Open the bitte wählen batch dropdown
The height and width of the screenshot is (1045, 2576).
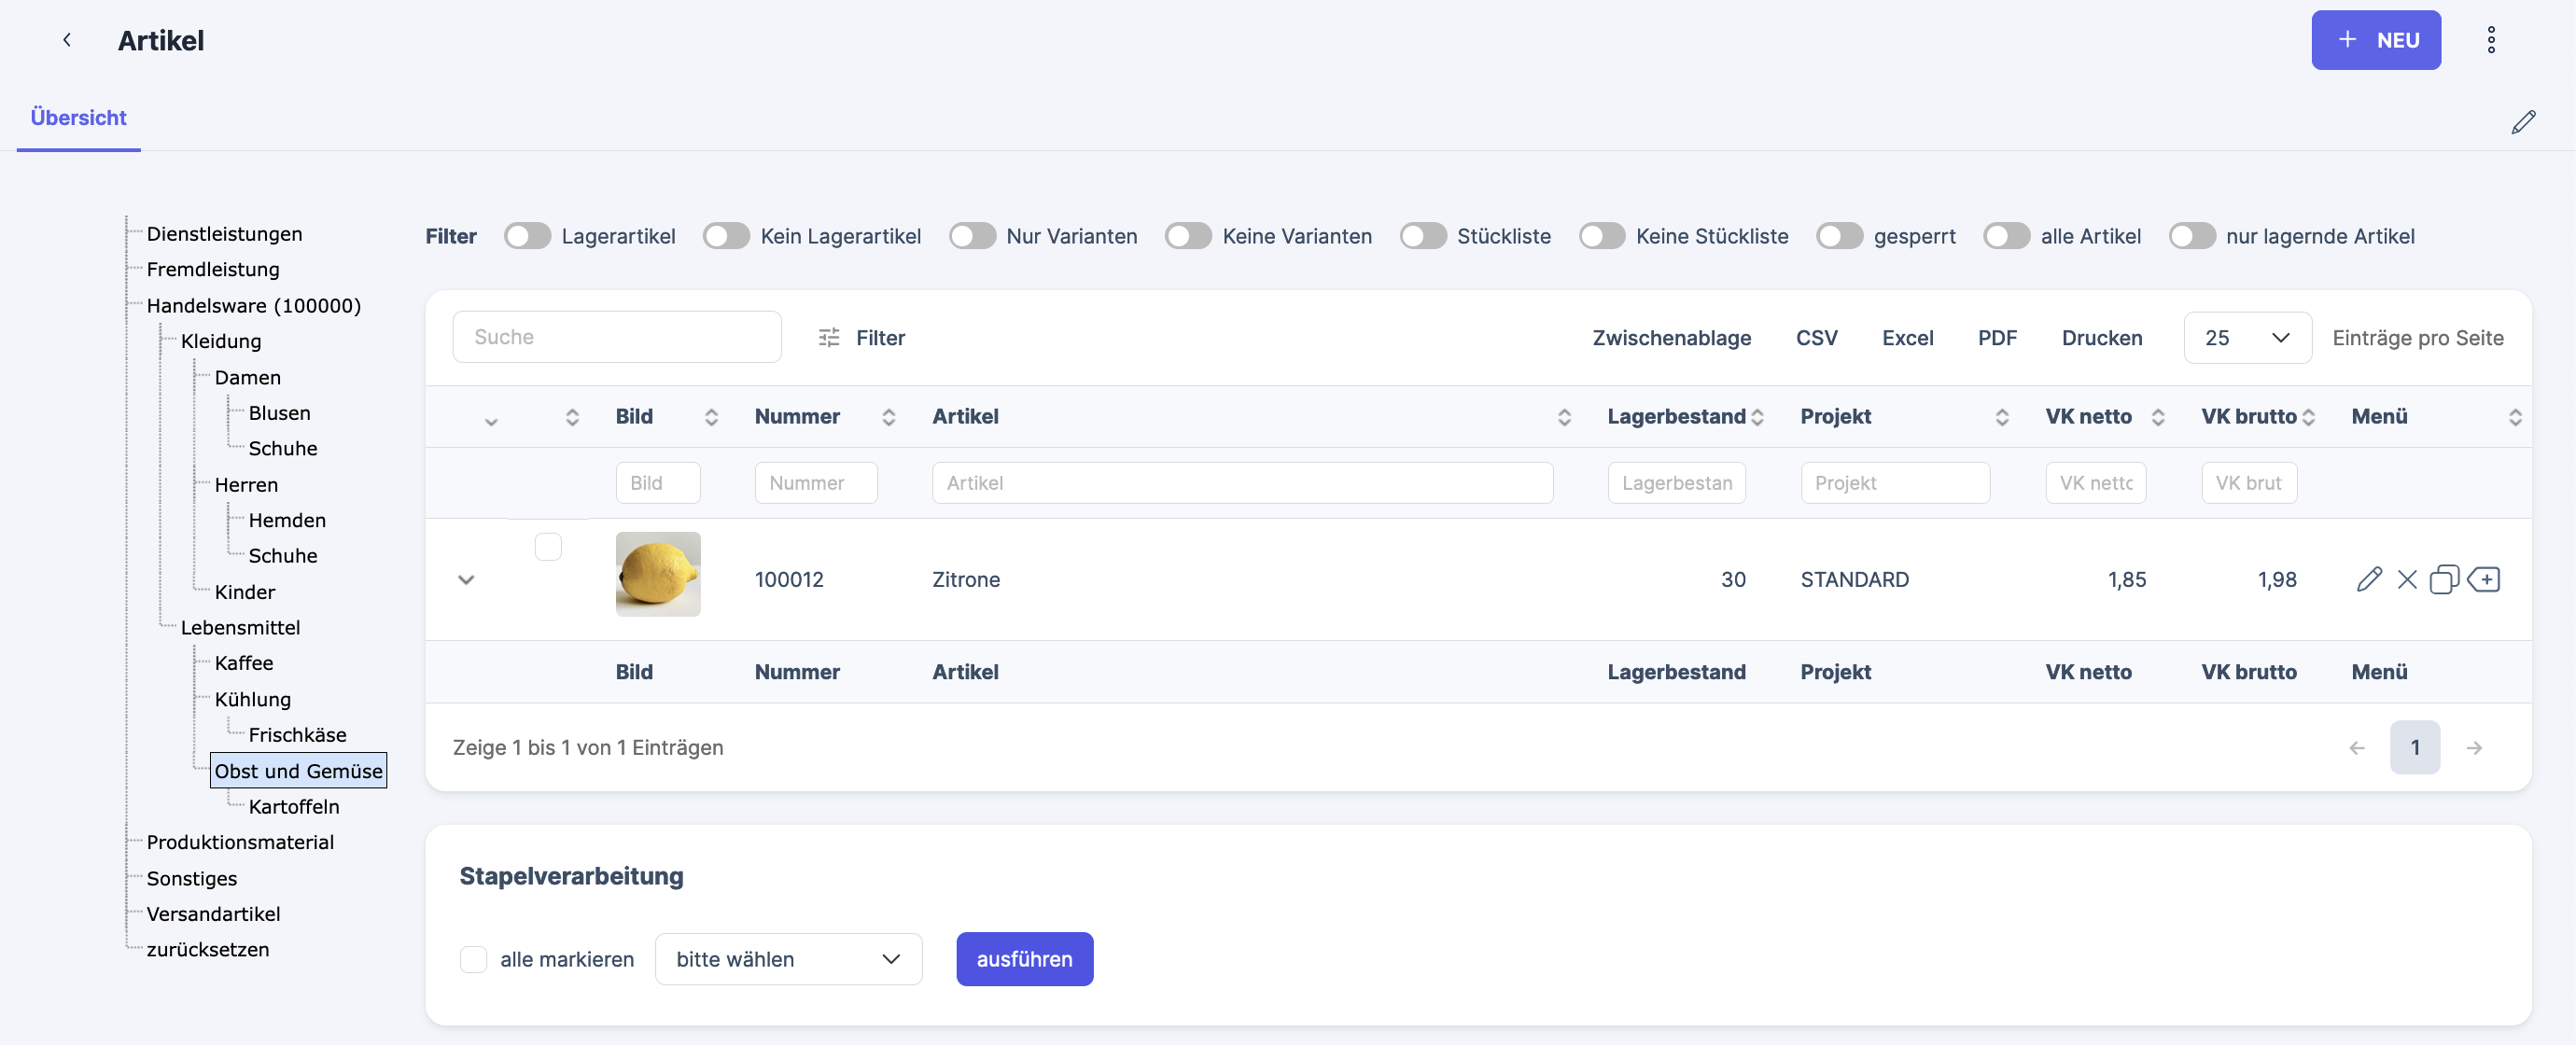point(788,959)
